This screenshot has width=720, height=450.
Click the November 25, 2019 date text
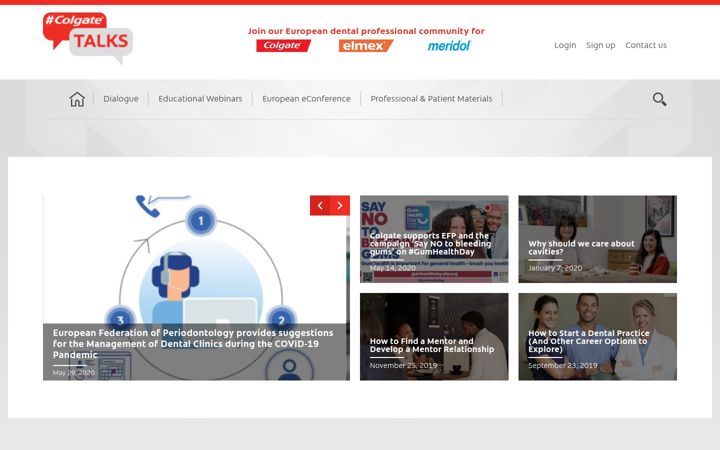pos(403,366)
